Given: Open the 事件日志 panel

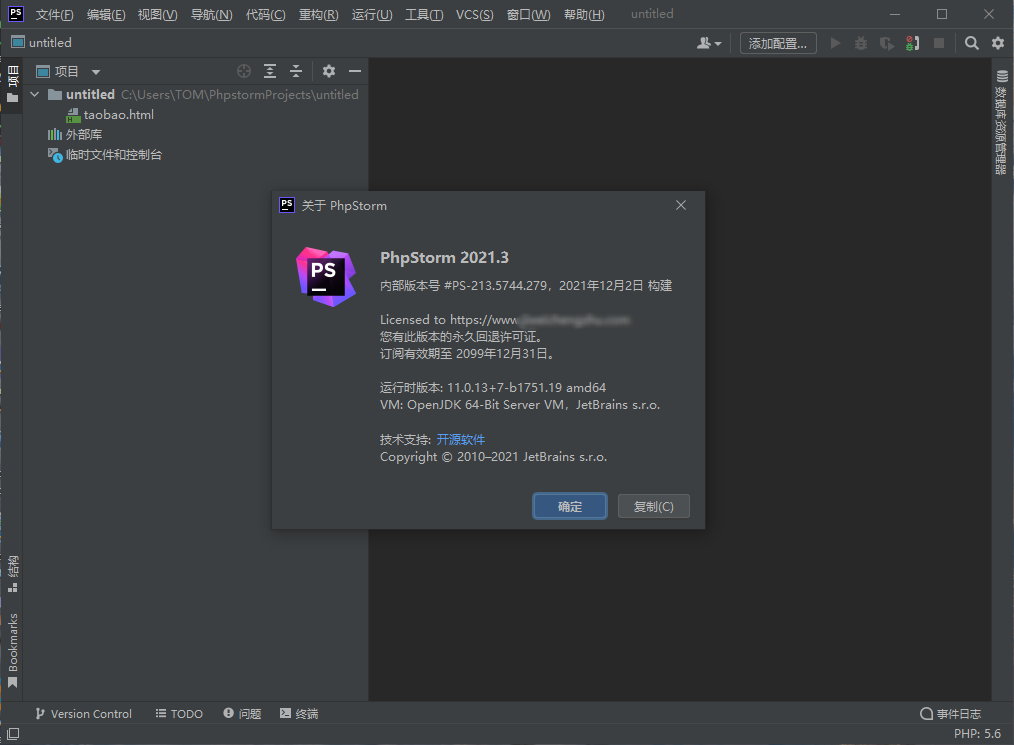Looking at the screenshot, I should pos(951,713).
